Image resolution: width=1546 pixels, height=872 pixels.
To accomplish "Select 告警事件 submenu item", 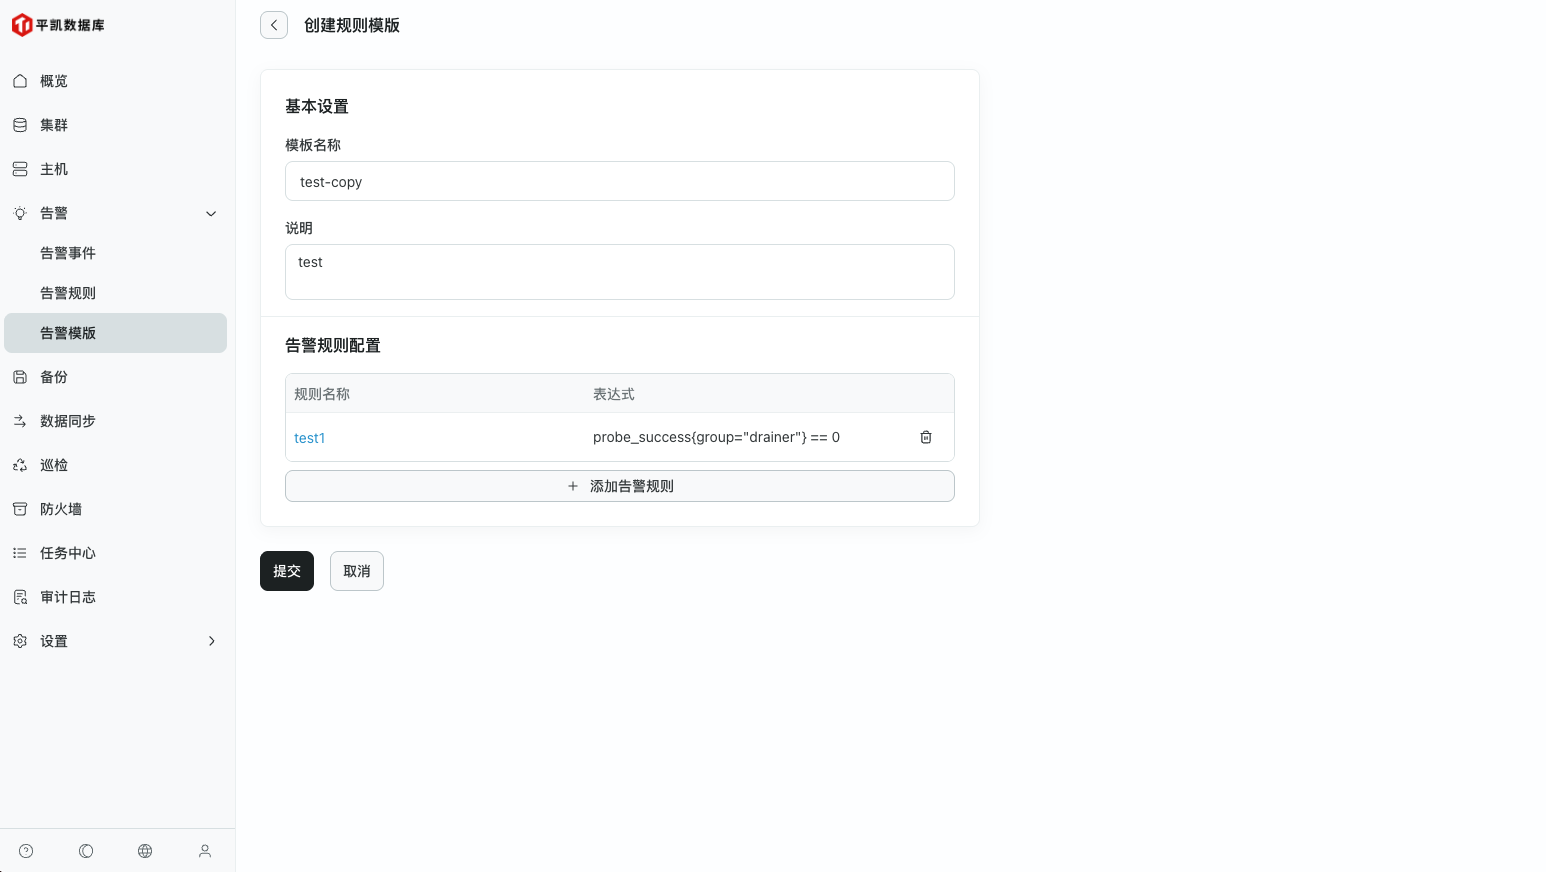I will click(68, 253).
